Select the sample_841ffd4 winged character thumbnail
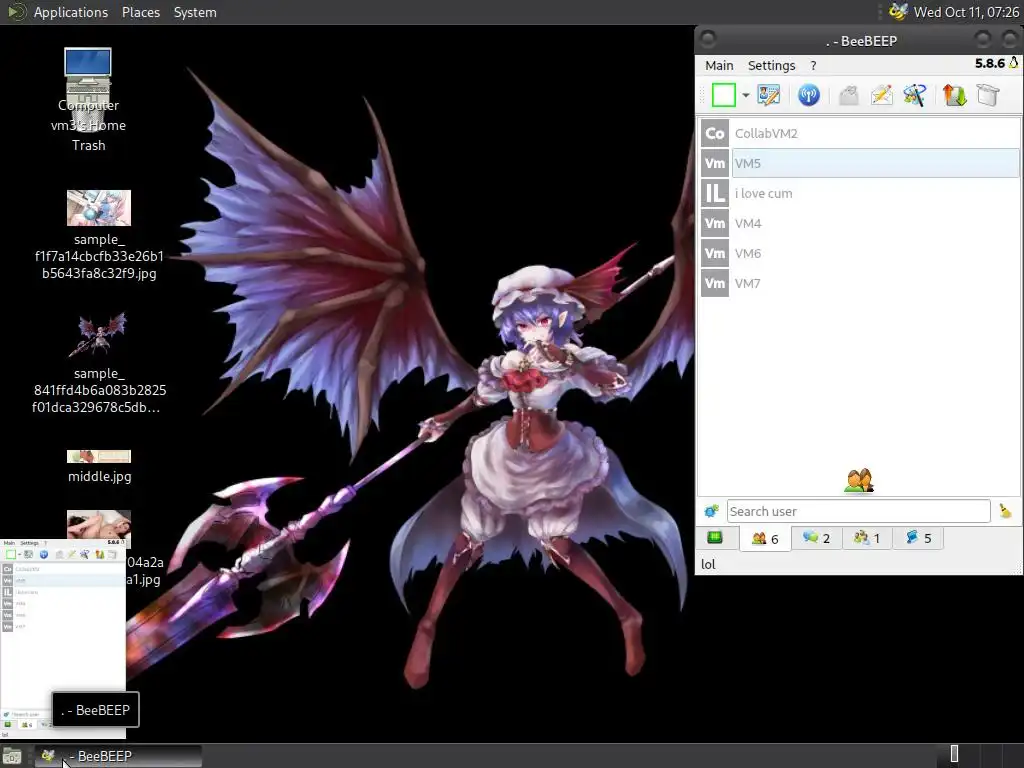This screenshot has width=1024, height=768. tap(98, 335)
